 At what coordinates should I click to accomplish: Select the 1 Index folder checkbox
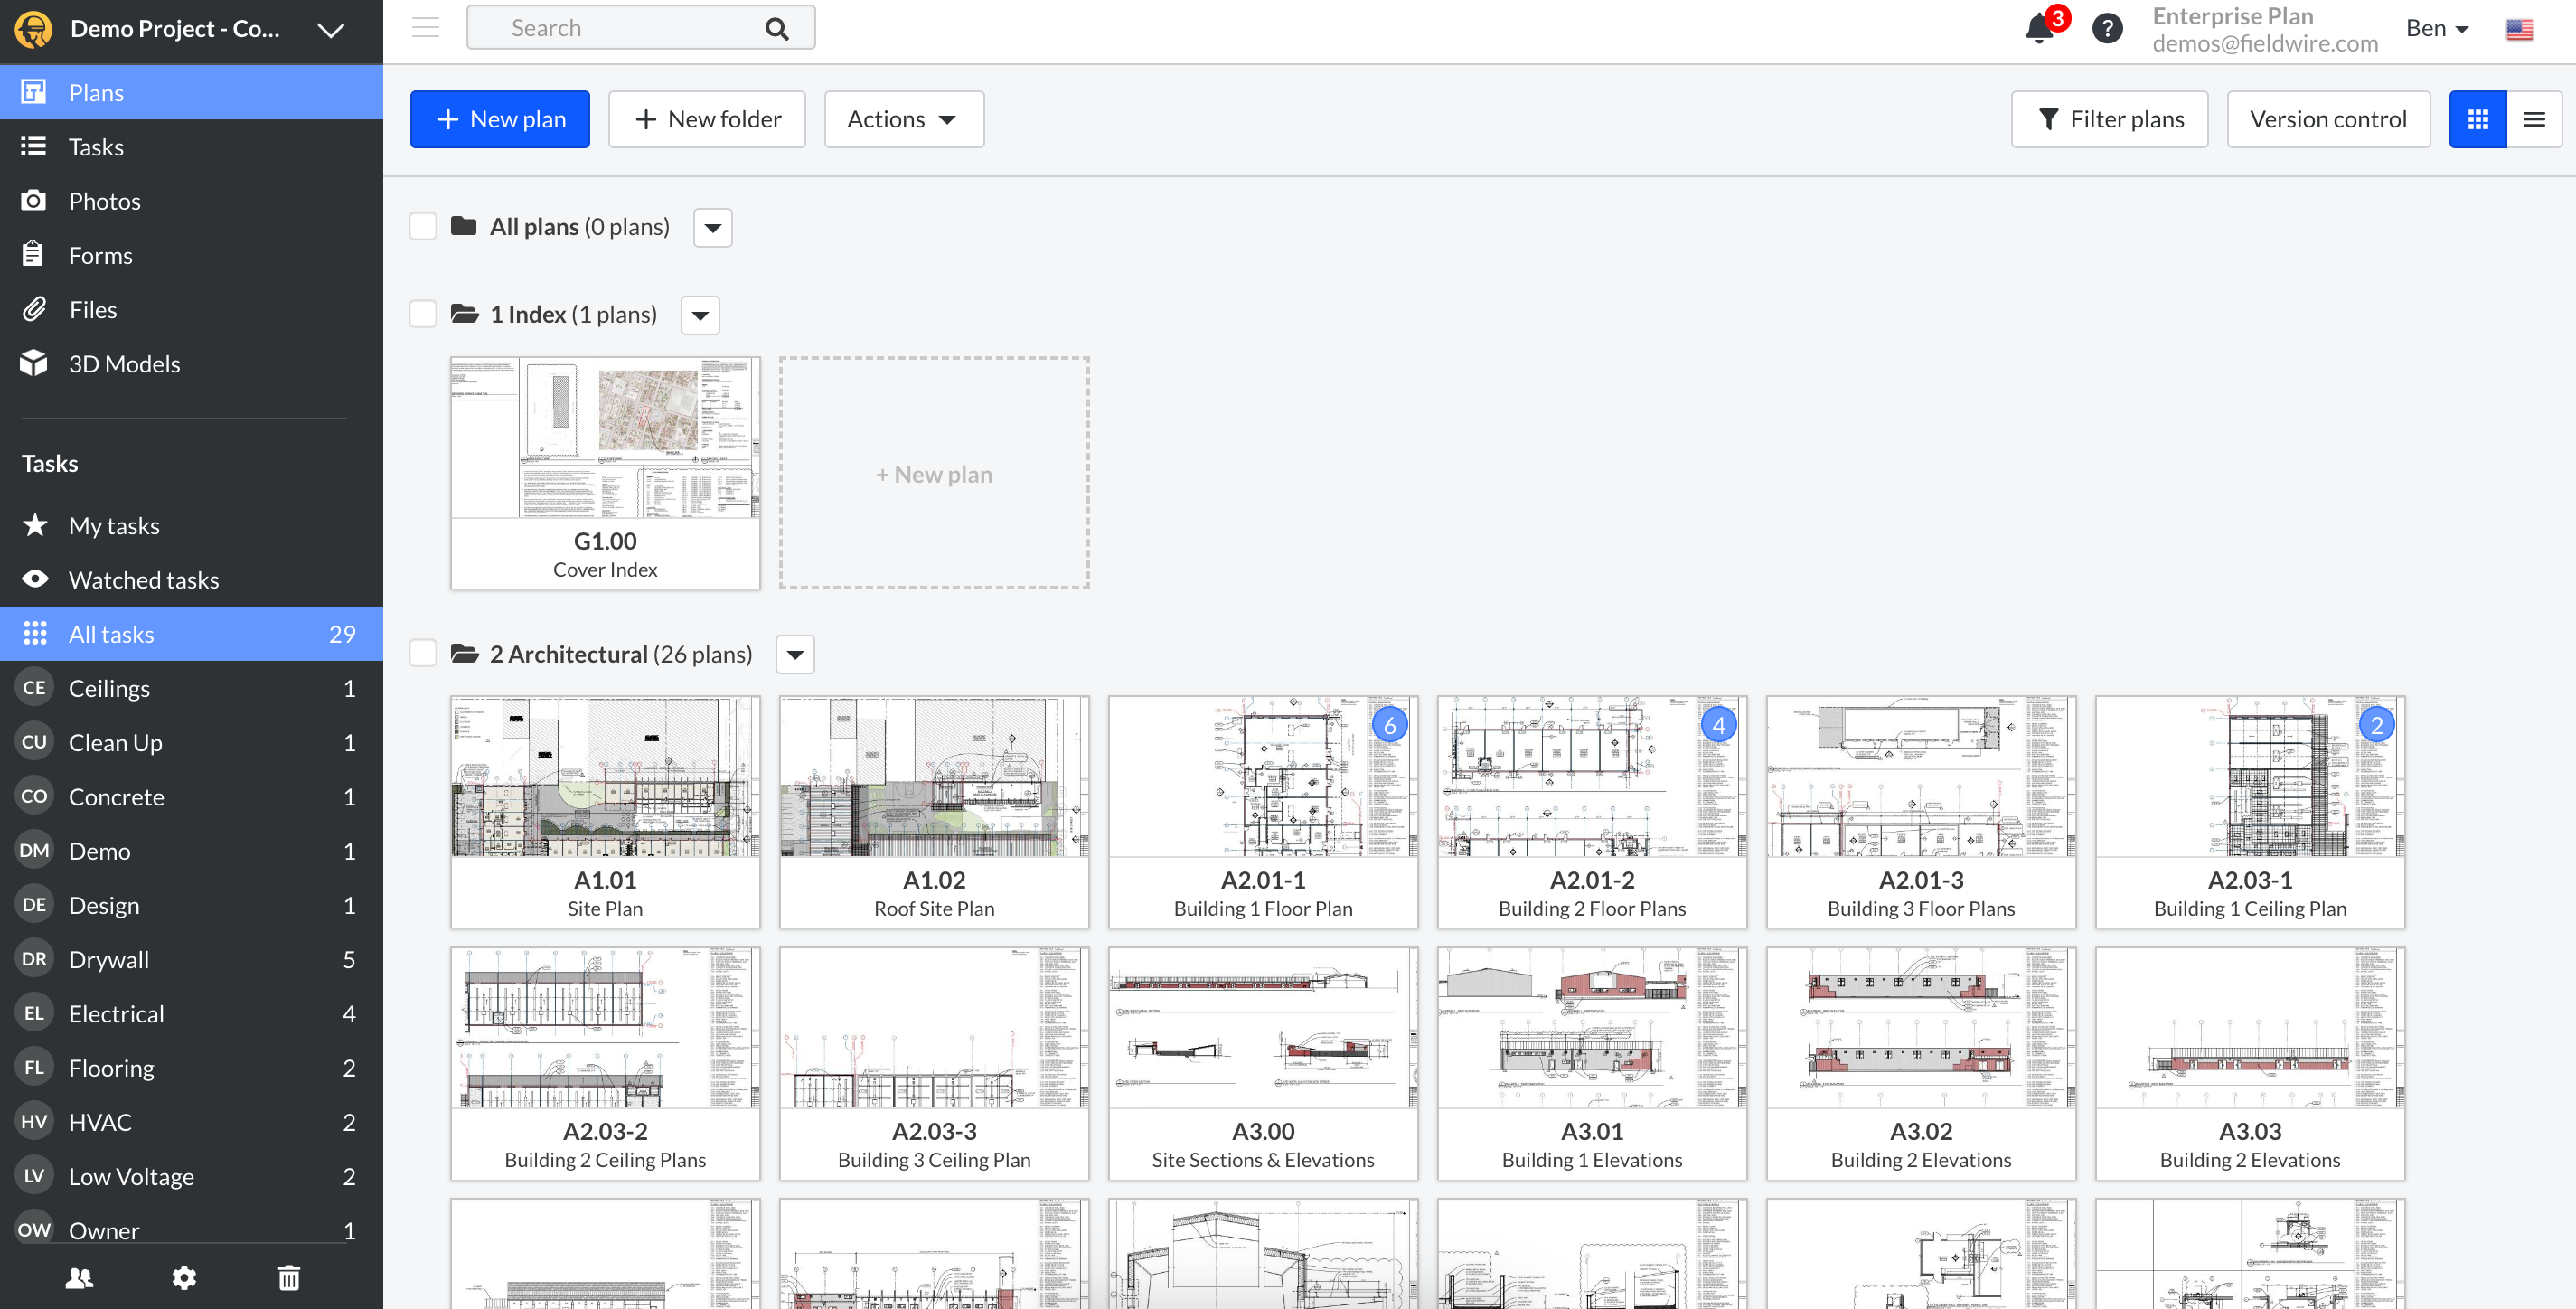(x=422, y=313)
